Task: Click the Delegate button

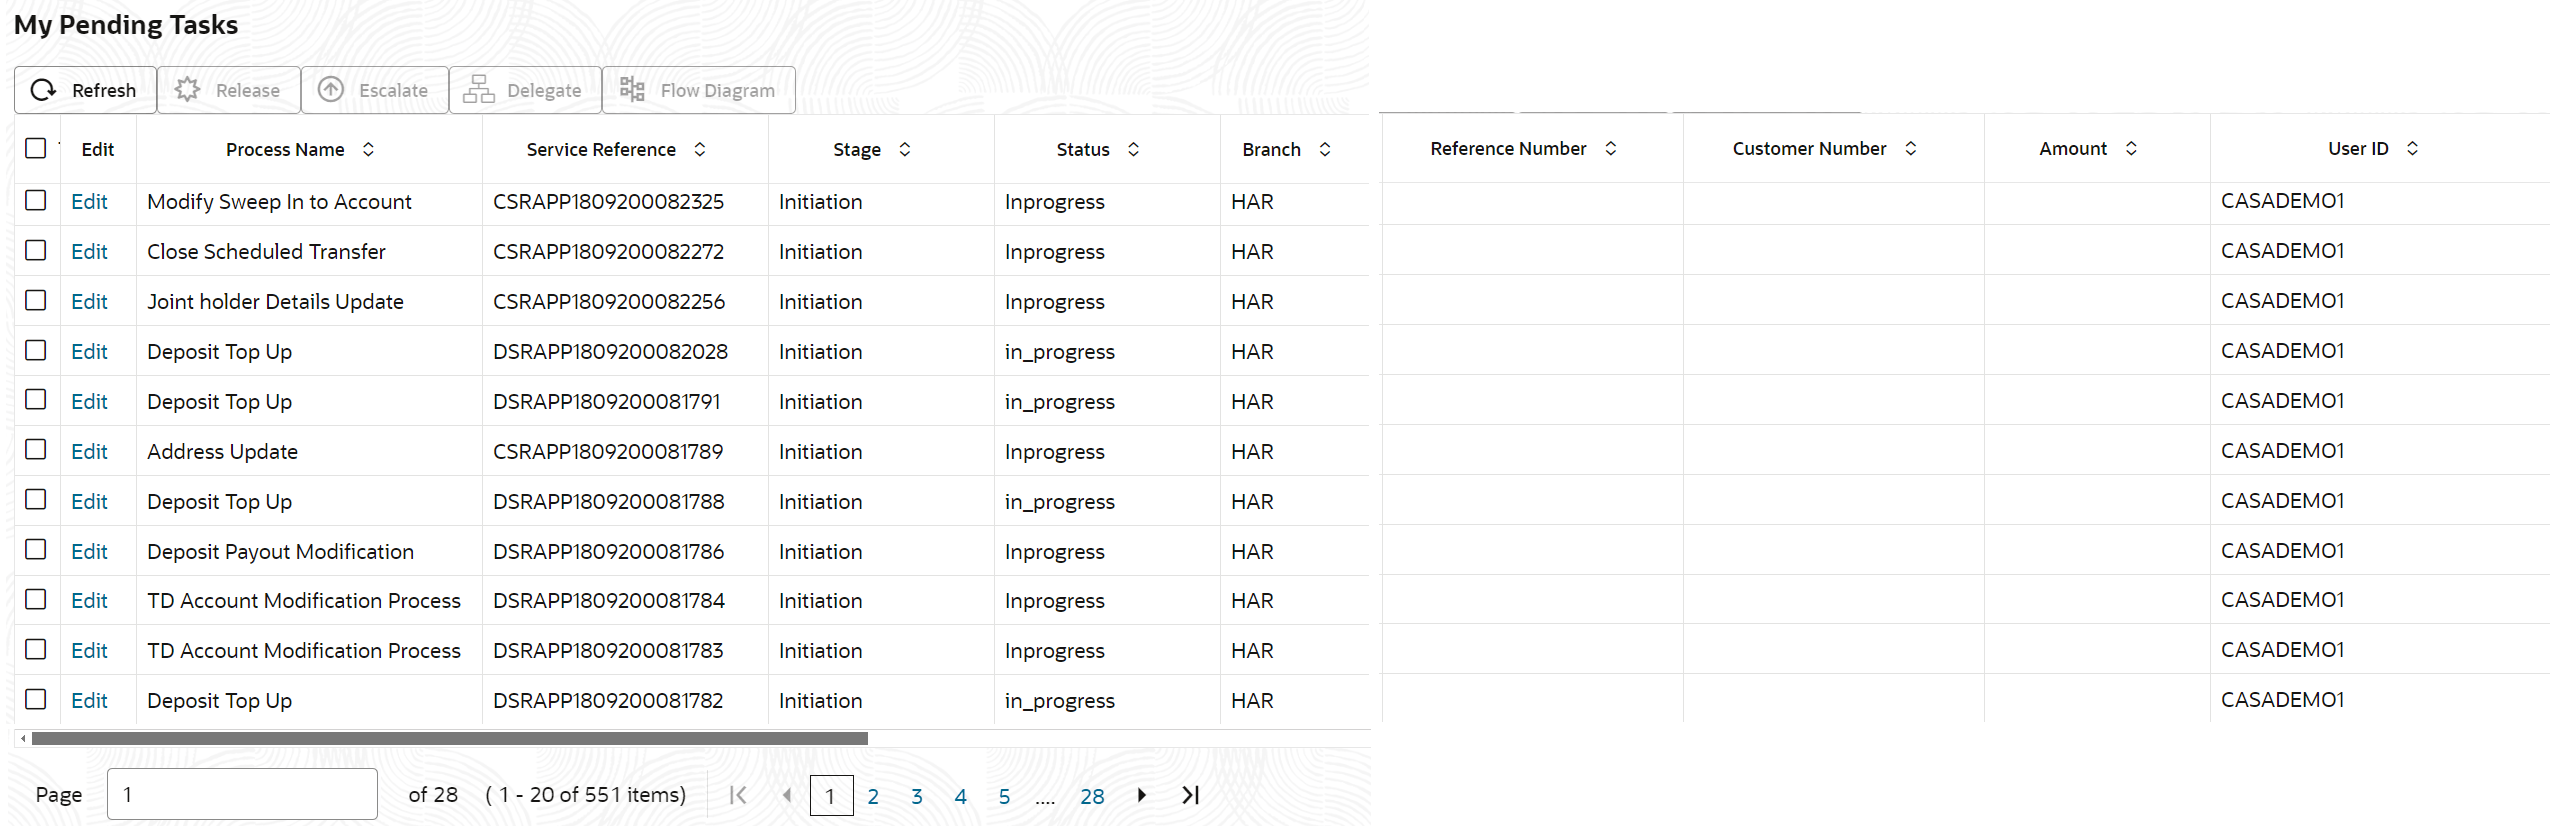Action: tap(525, 90)
